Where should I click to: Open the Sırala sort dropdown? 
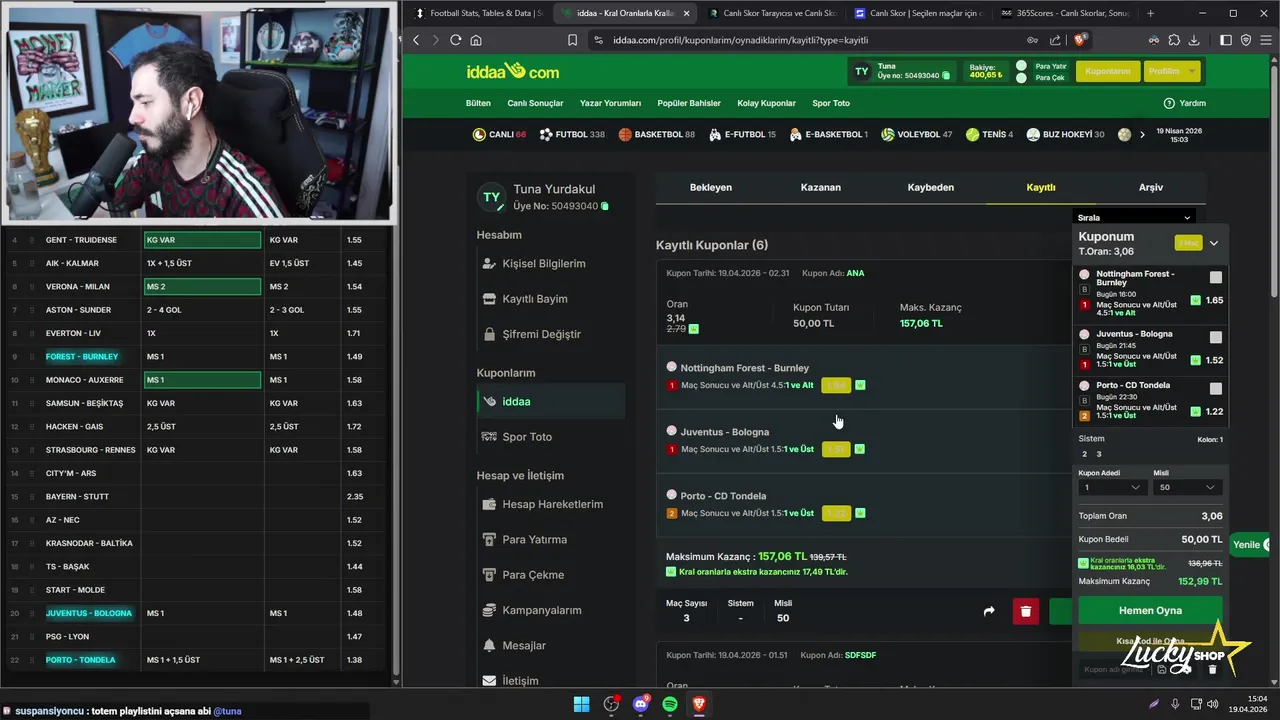point(1134,217)
